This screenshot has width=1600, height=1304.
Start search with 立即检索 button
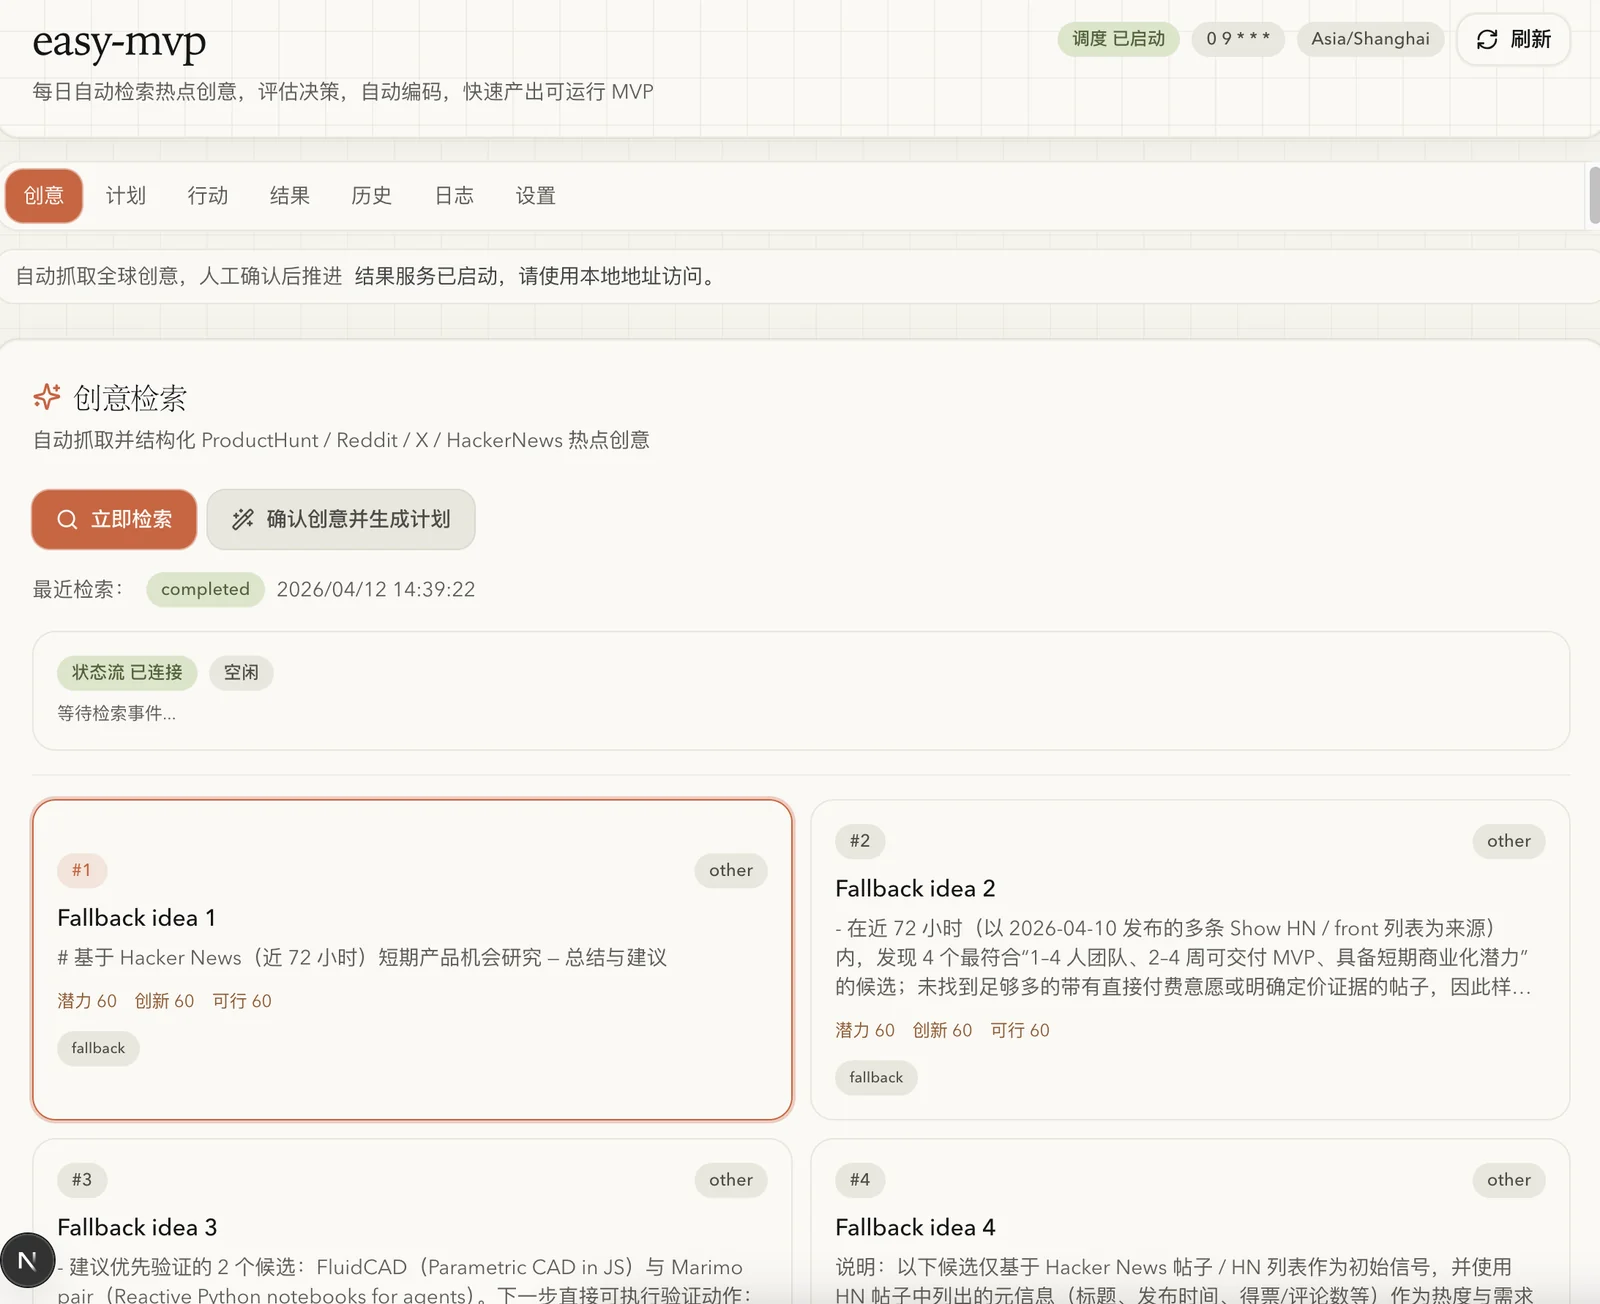[114, 520]
